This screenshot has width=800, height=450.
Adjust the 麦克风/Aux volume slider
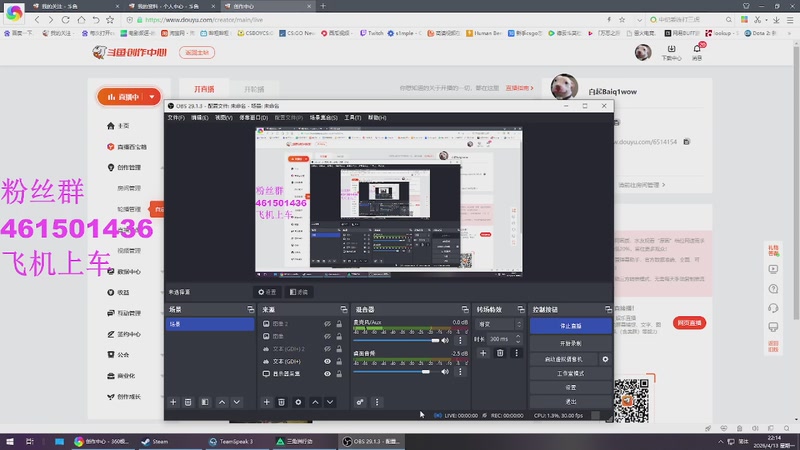tap(396, 340)
